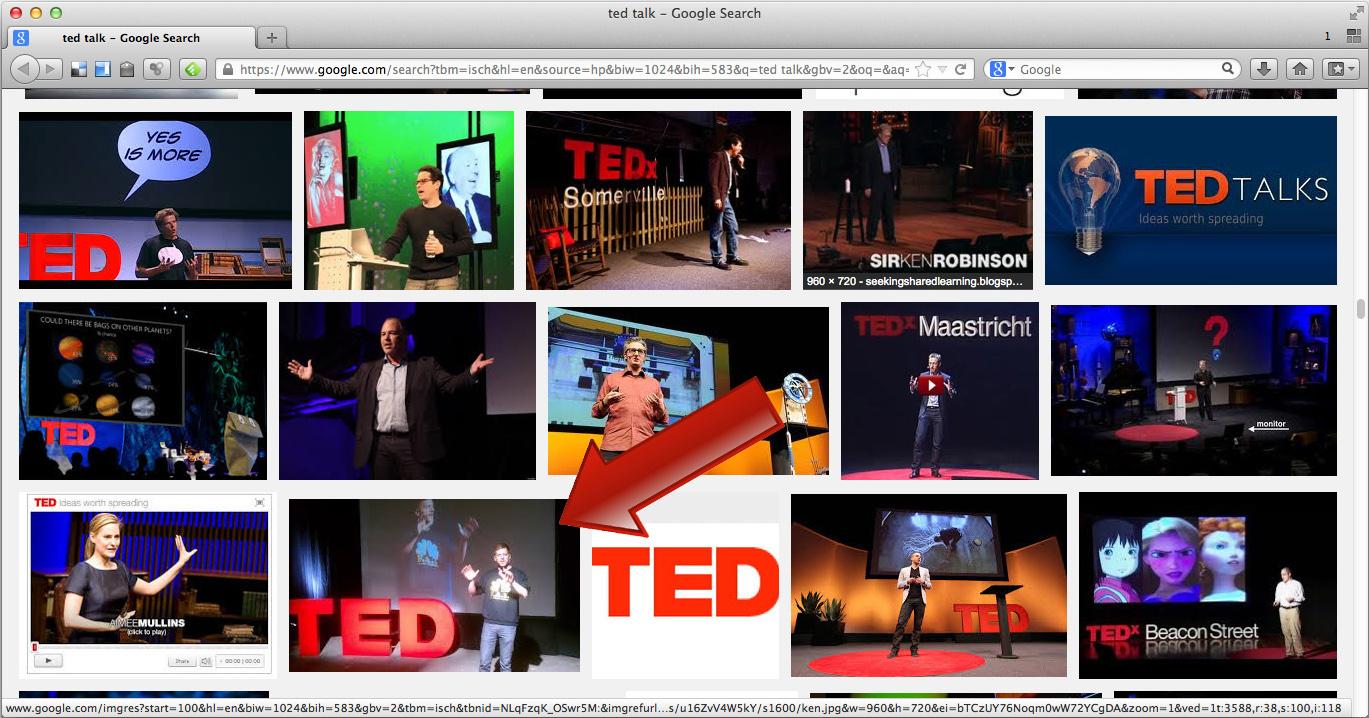Select the "ted talk – Google Search" tab
Image resolution: width=1369 pixels, height=718 pixels.
[x=130, y=38]
